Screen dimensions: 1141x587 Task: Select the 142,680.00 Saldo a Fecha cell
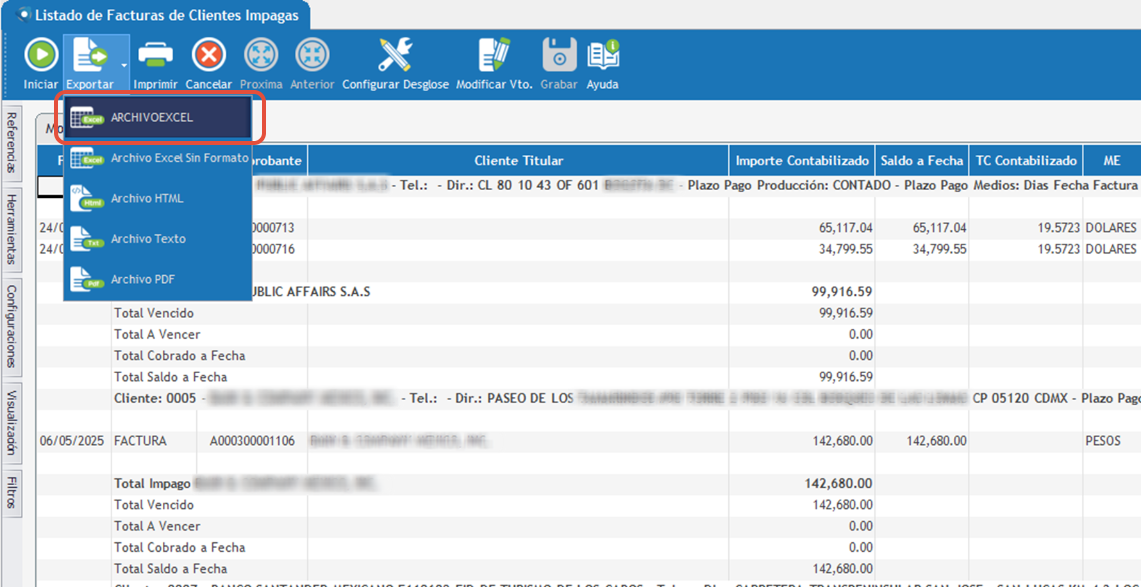click(x=922, y=441)
